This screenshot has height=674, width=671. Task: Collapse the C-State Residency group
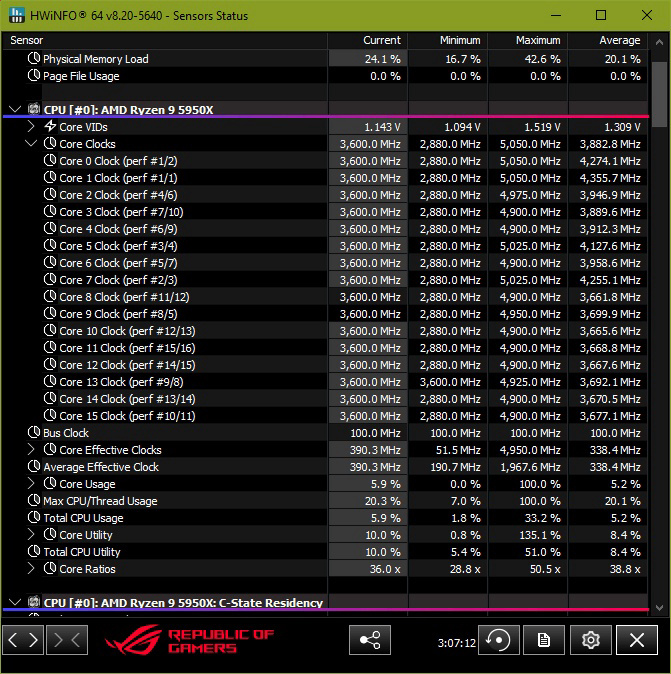tap(15, 602)
